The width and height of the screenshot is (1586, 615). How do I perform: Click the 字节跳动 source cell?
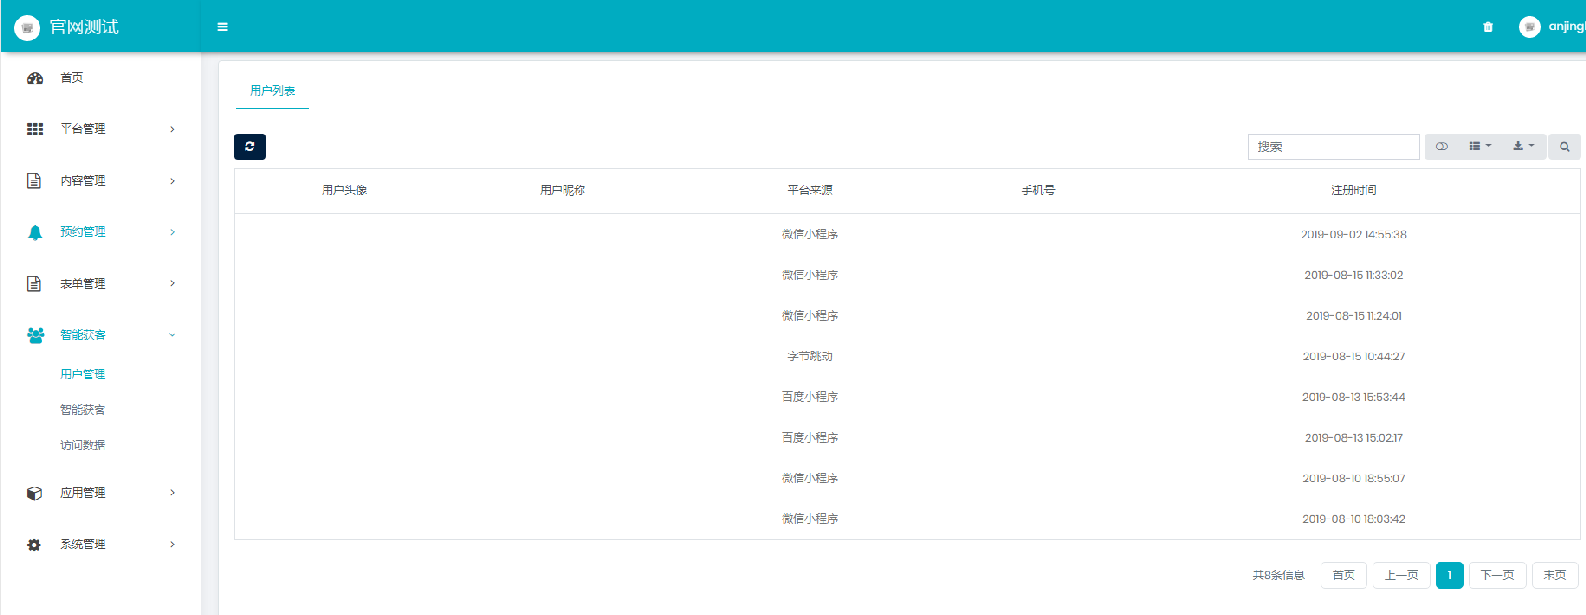click(810, 356)
